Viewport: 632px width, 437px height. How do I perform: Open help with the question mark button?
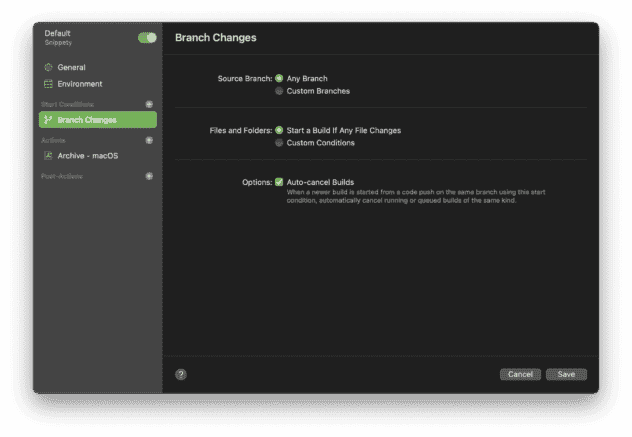181,374
